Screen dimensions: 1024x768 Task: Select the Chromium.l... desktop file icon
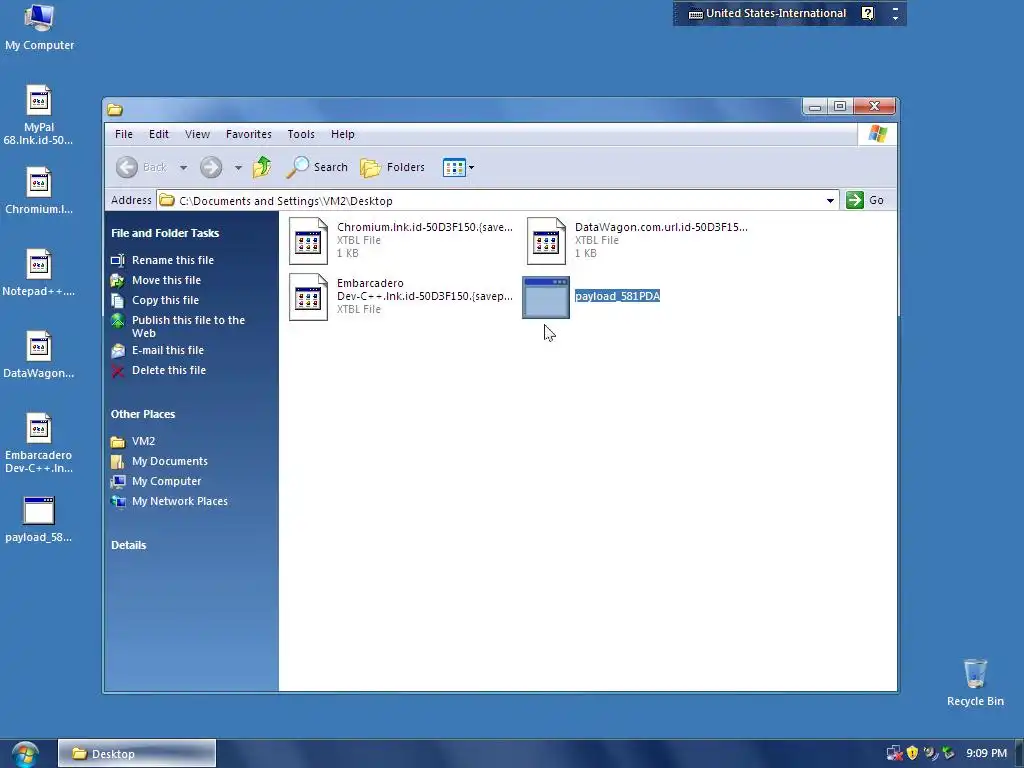39,183
